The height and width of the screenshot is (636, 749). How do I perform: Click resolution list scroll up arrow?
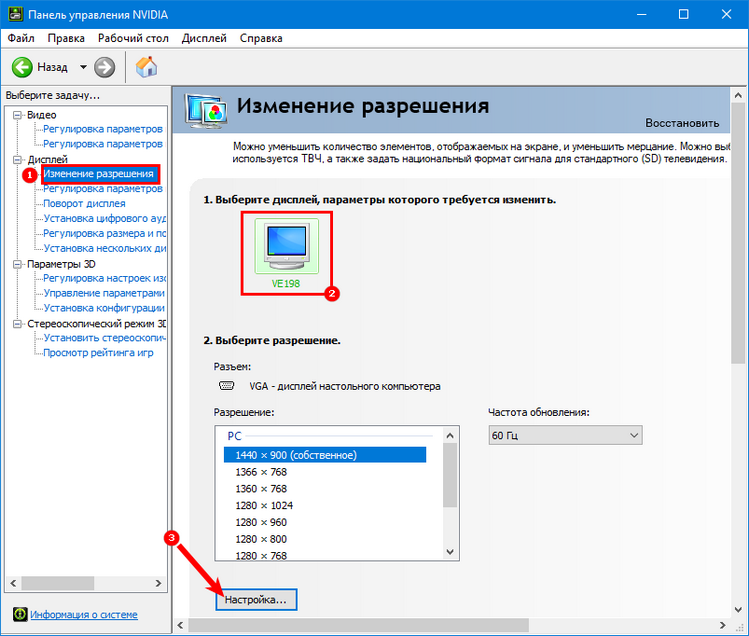[x=450, y=435]
